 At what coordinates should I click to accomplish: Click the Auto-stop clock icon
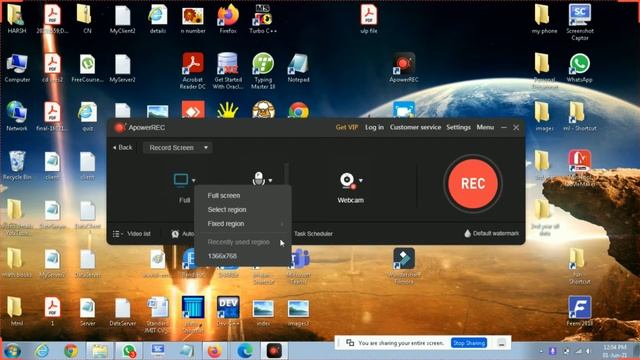pyautogui.click(x=175, y=234)
